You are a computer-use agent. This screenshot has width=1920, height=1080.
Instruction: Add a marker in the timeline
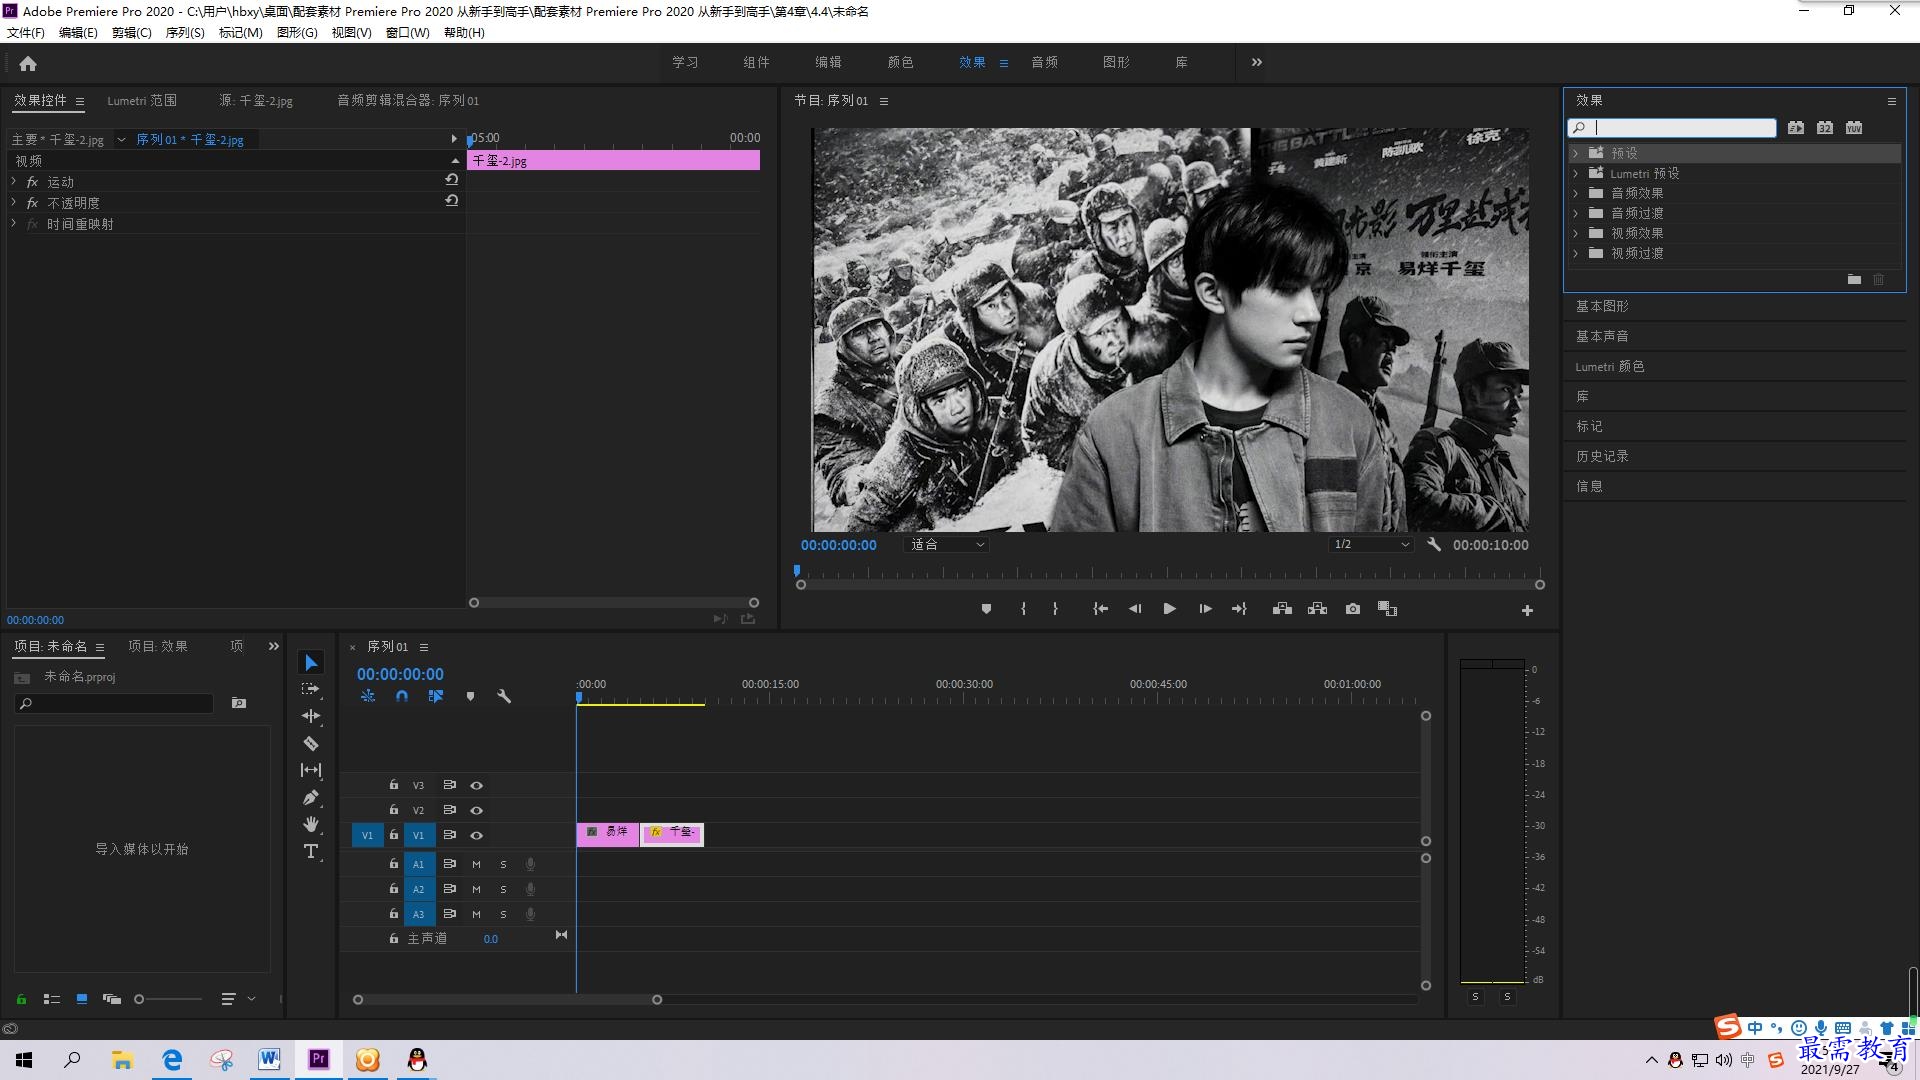tap(470, 696)
